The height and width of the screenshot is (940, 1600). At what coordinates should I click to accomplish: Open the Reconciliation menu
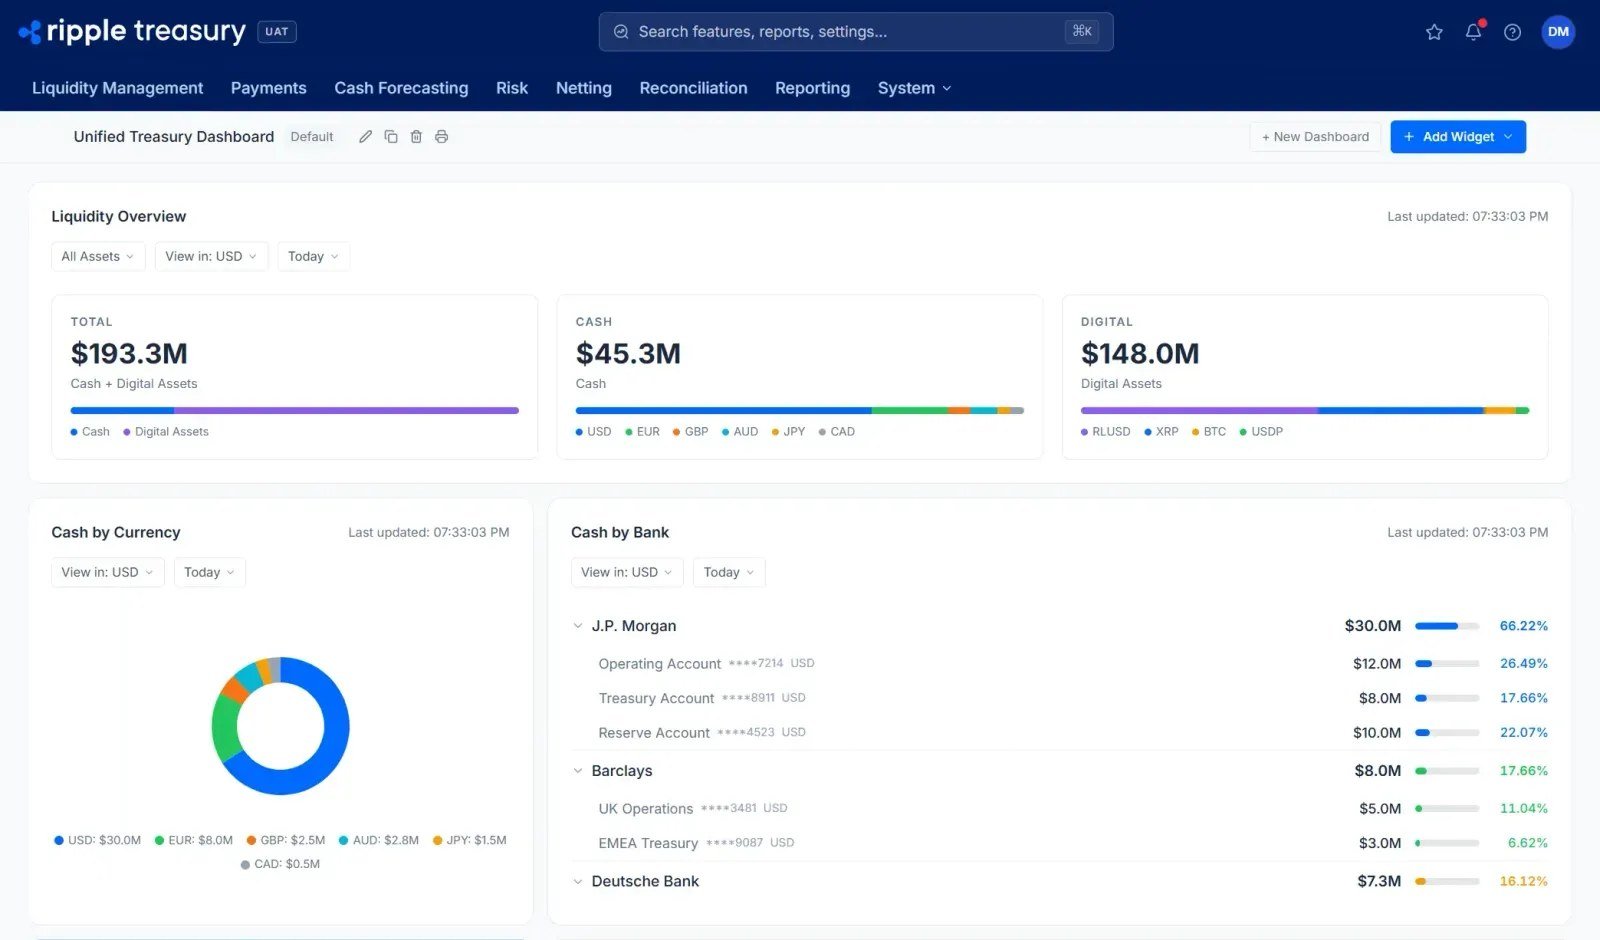[x=693, y=88]
